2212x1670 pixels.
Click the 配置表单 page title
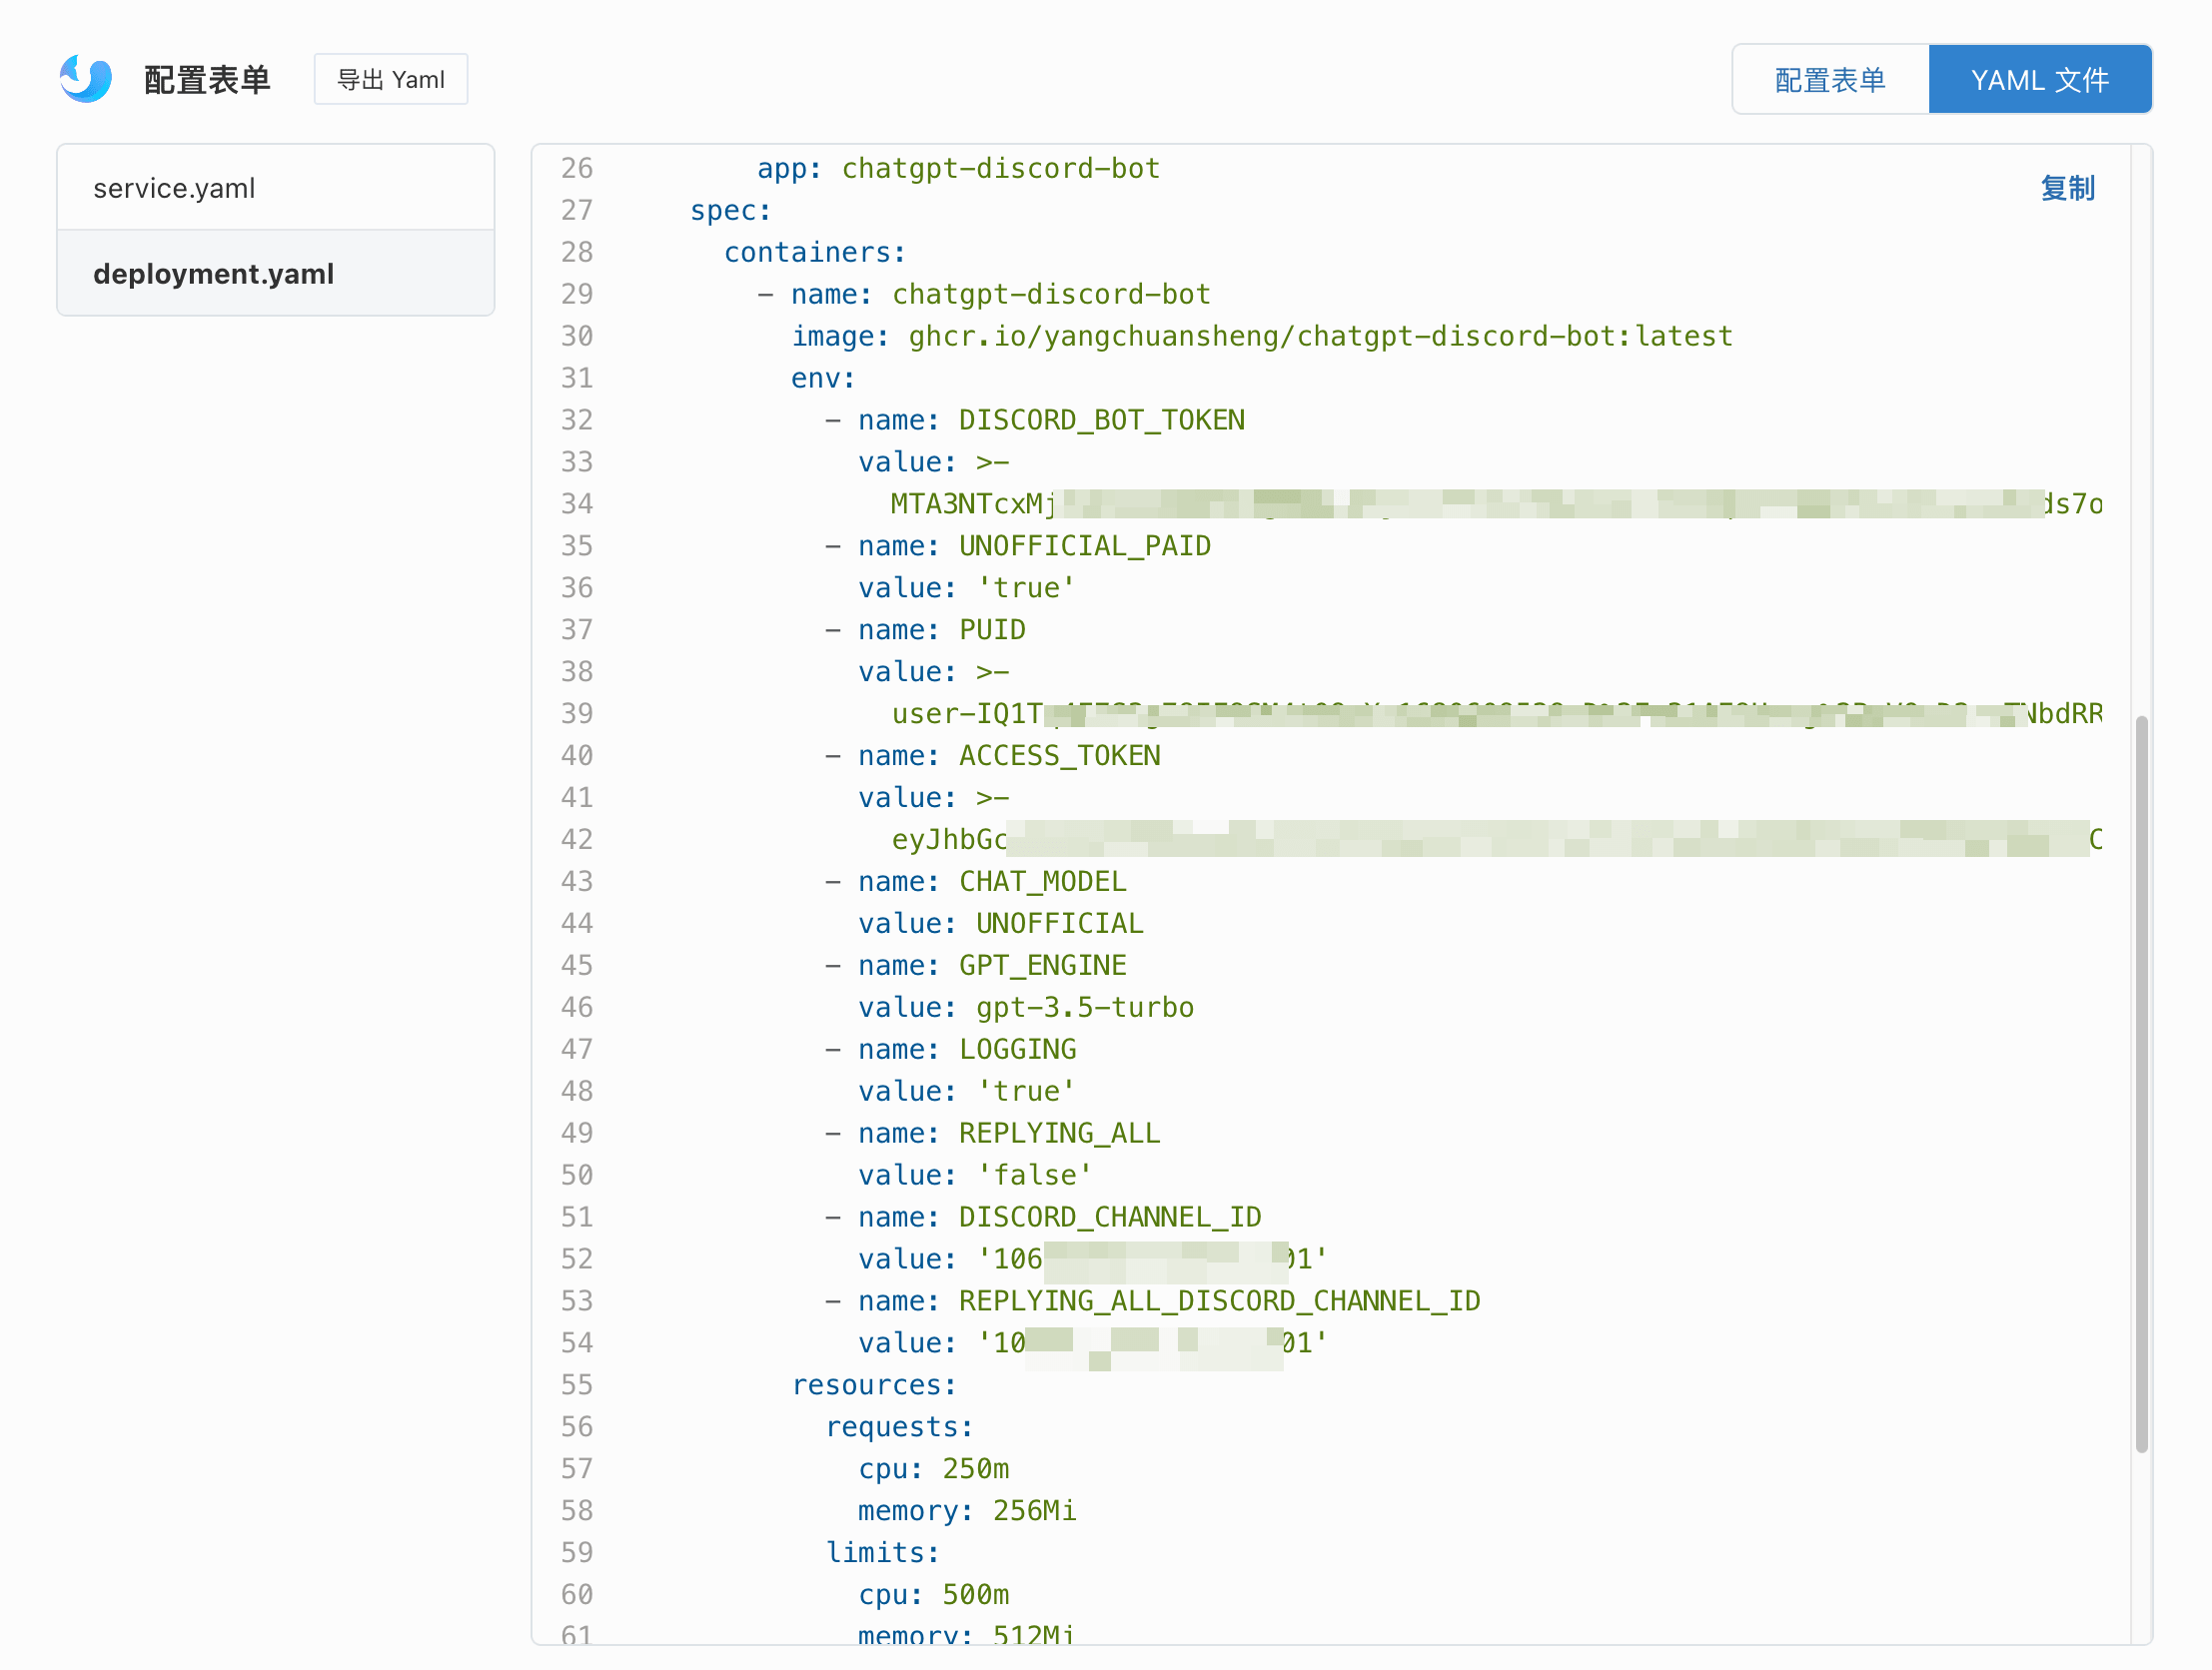(207, 80)
